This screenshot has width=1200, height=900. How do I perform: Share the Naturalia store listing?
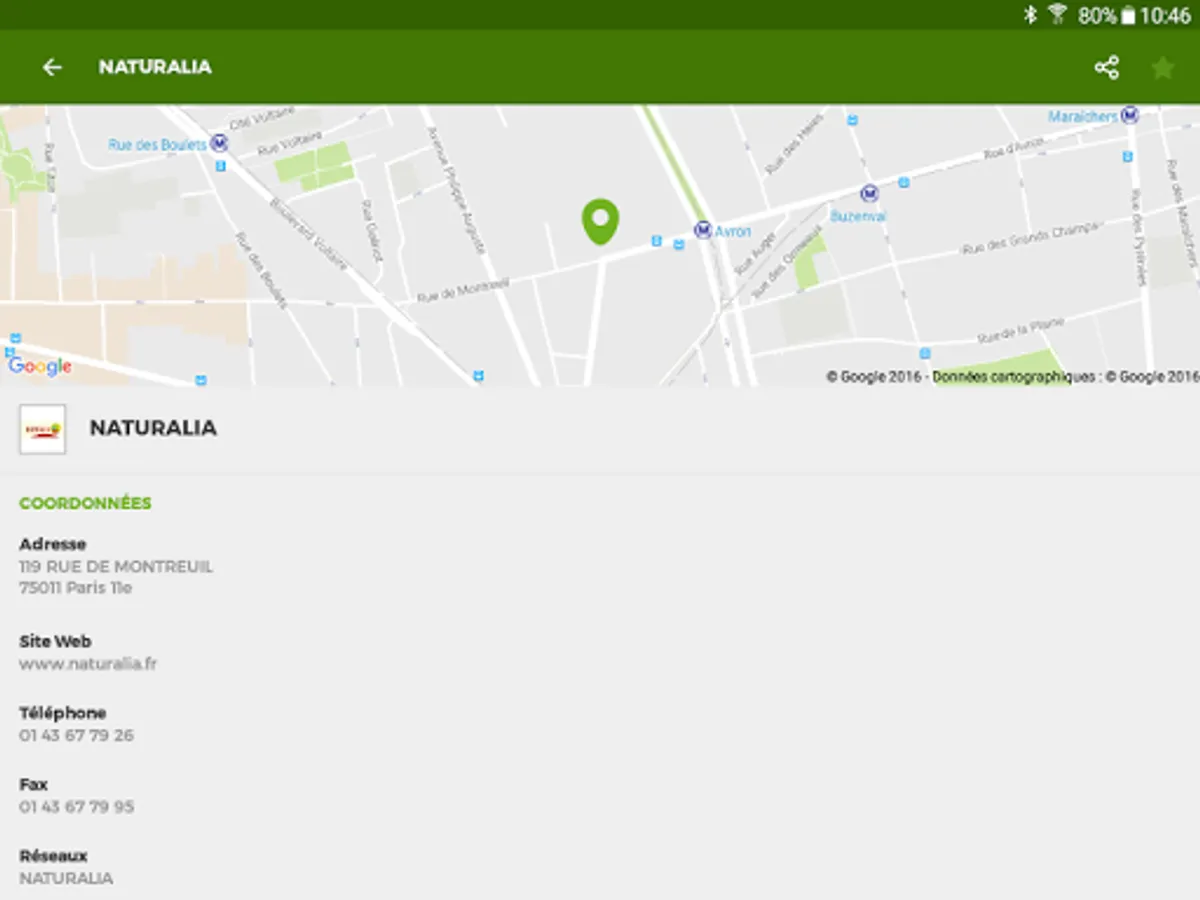(x=1106, y=67)
